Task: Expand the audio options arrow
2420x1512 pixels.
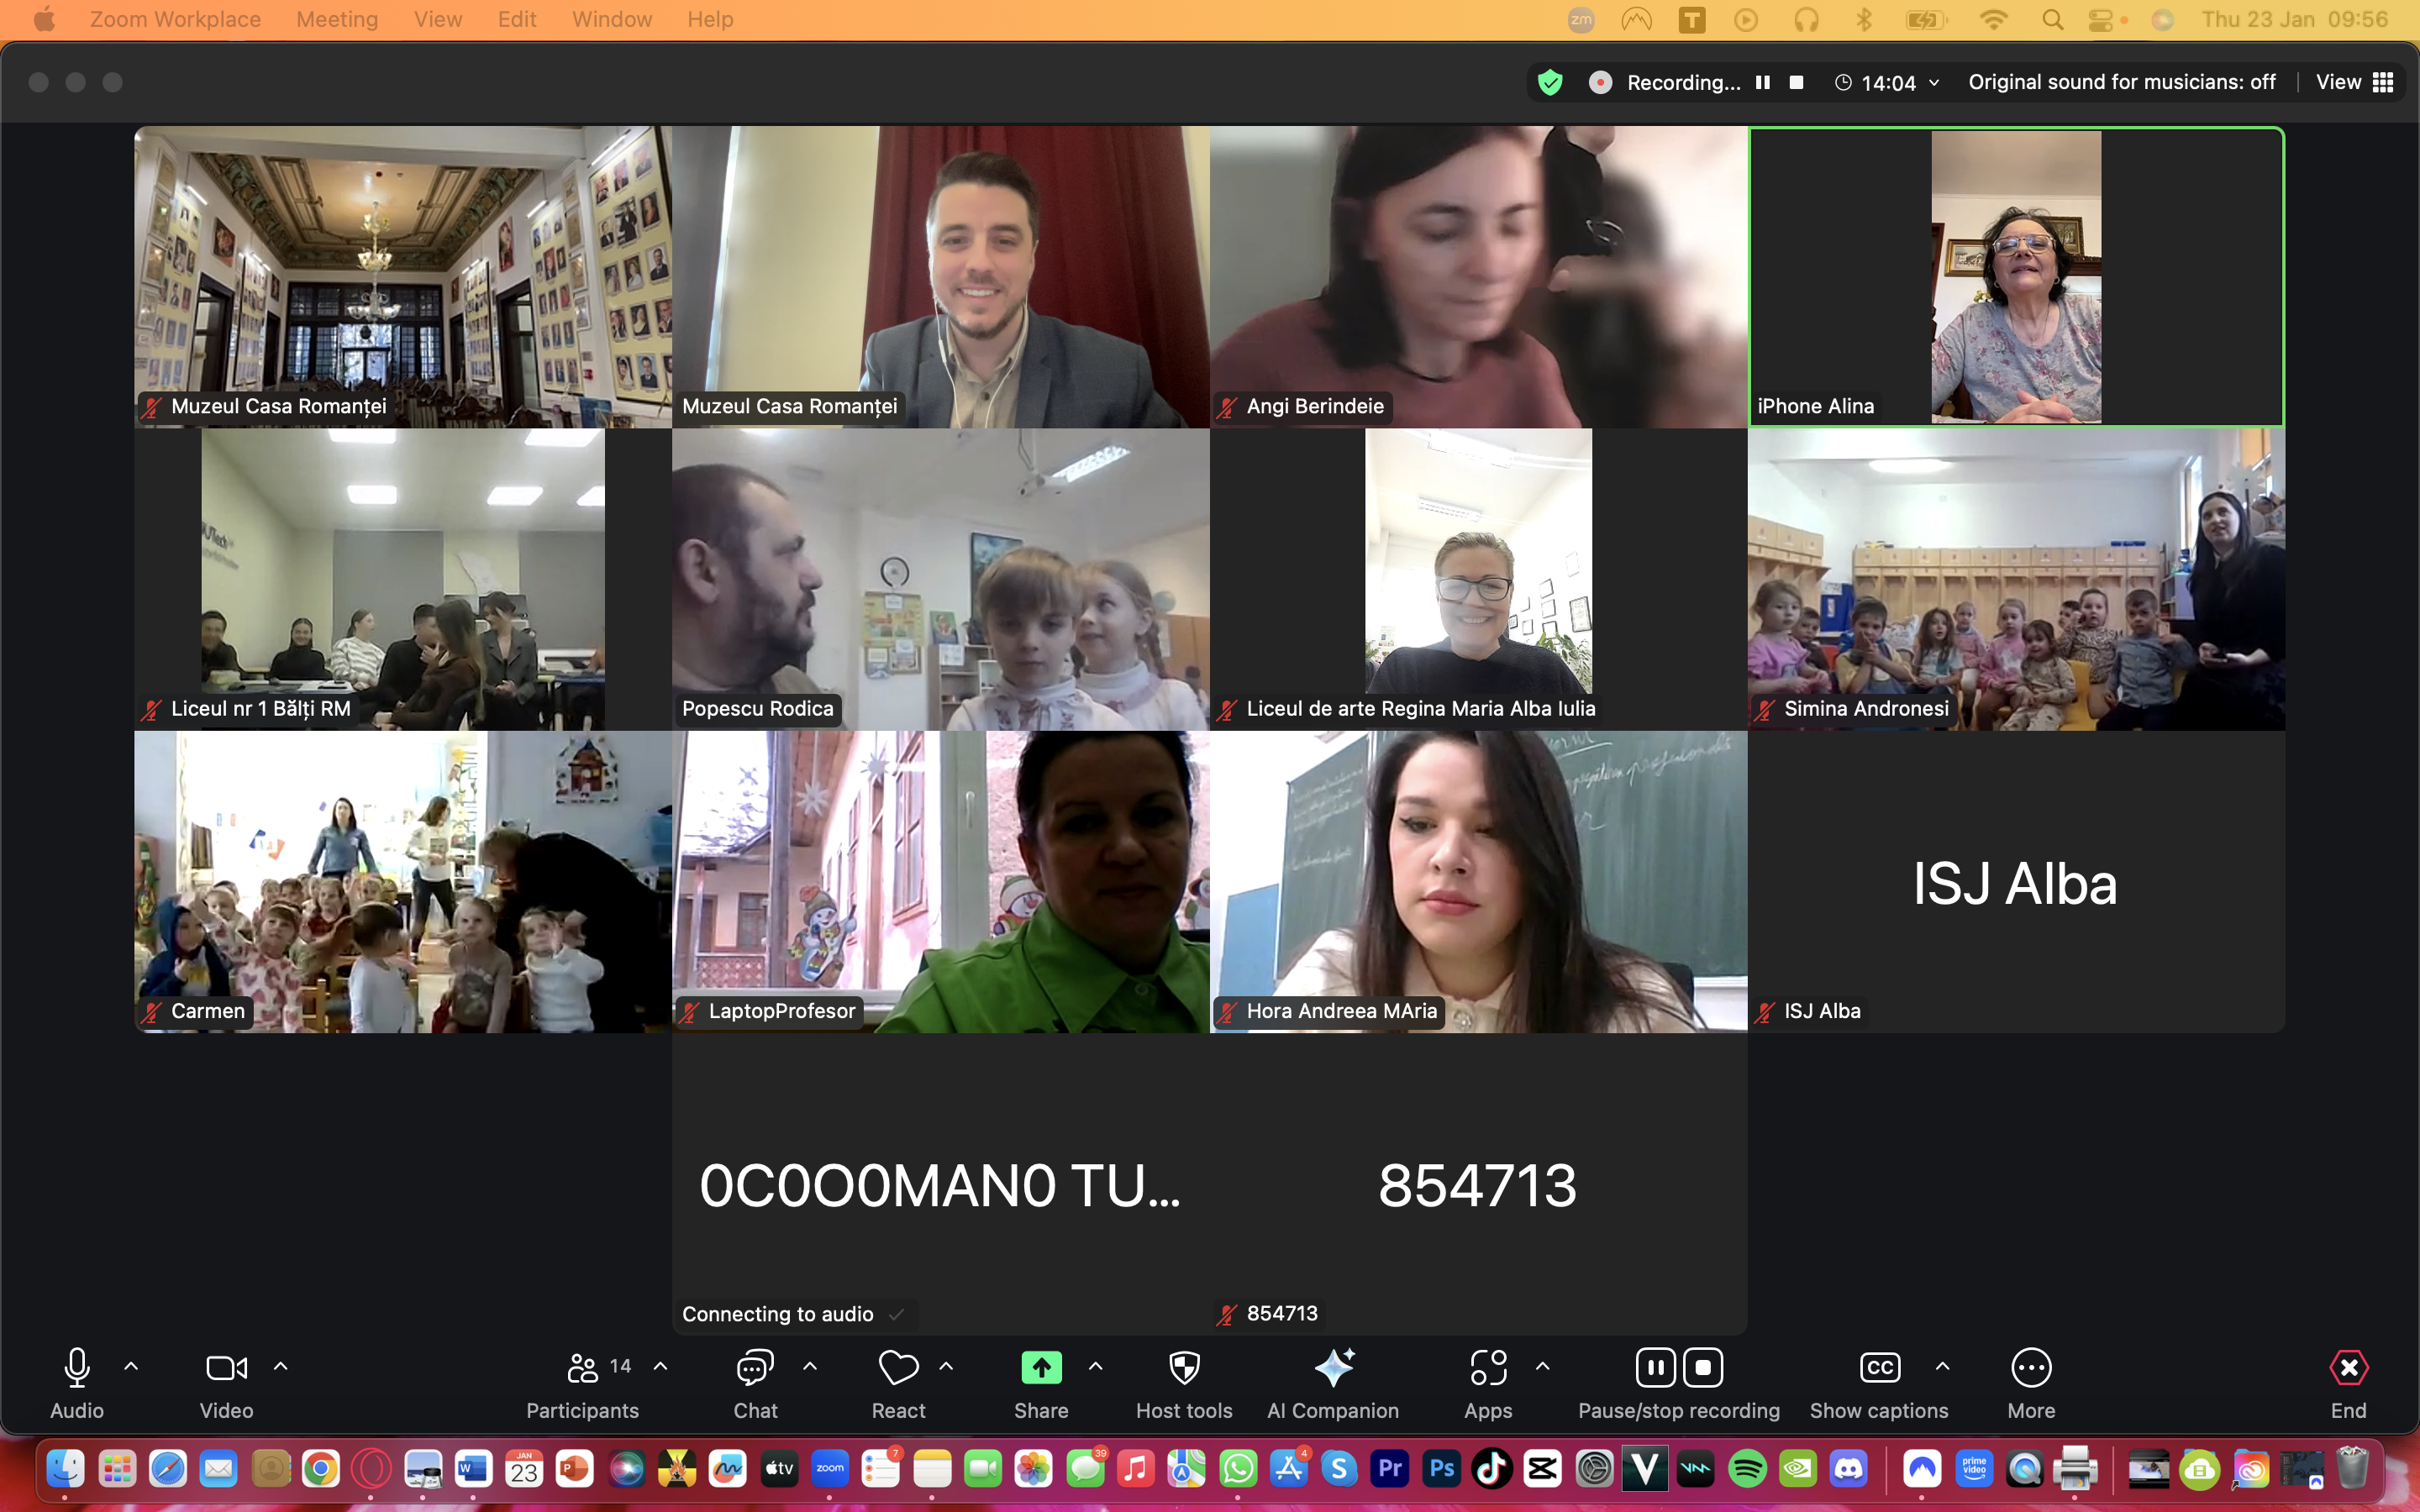Action: click(x=131, y=1366)
